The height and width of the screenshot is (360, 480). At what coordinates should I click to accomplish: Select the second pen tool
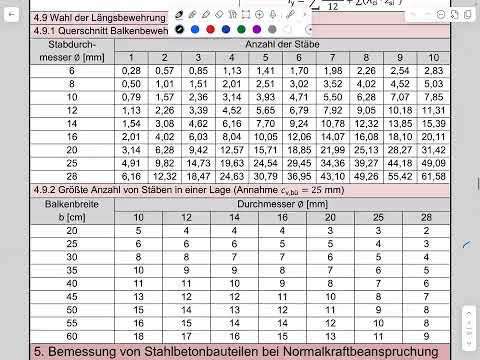coord(192,14)
